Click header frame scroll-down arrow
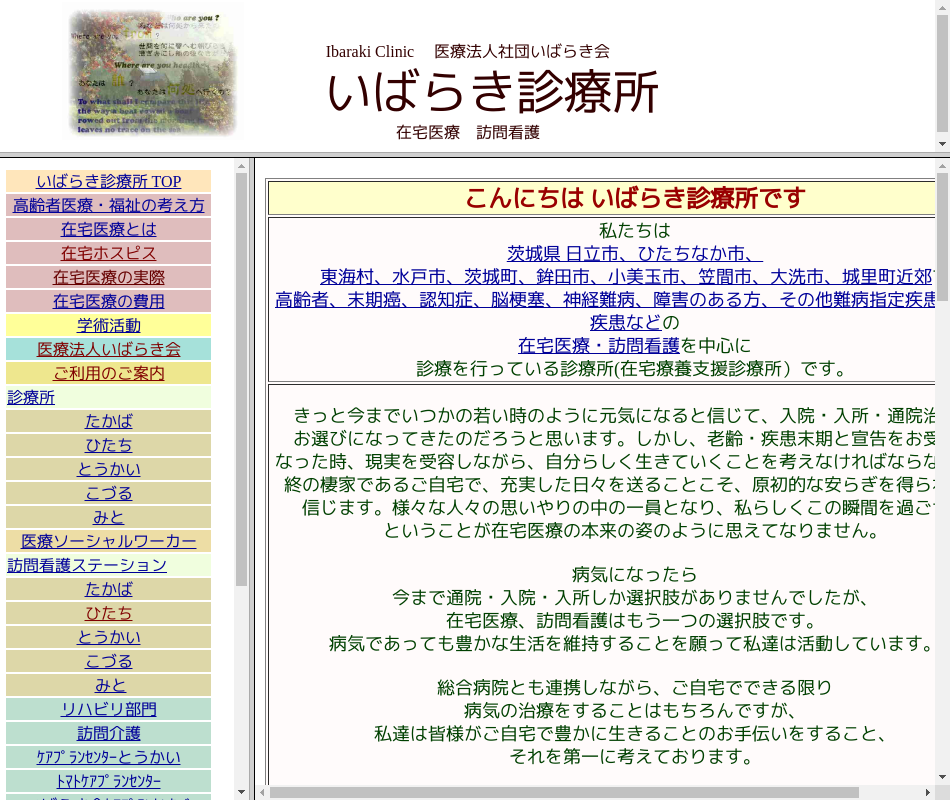 pyautogui.click(x=942, y=144)
